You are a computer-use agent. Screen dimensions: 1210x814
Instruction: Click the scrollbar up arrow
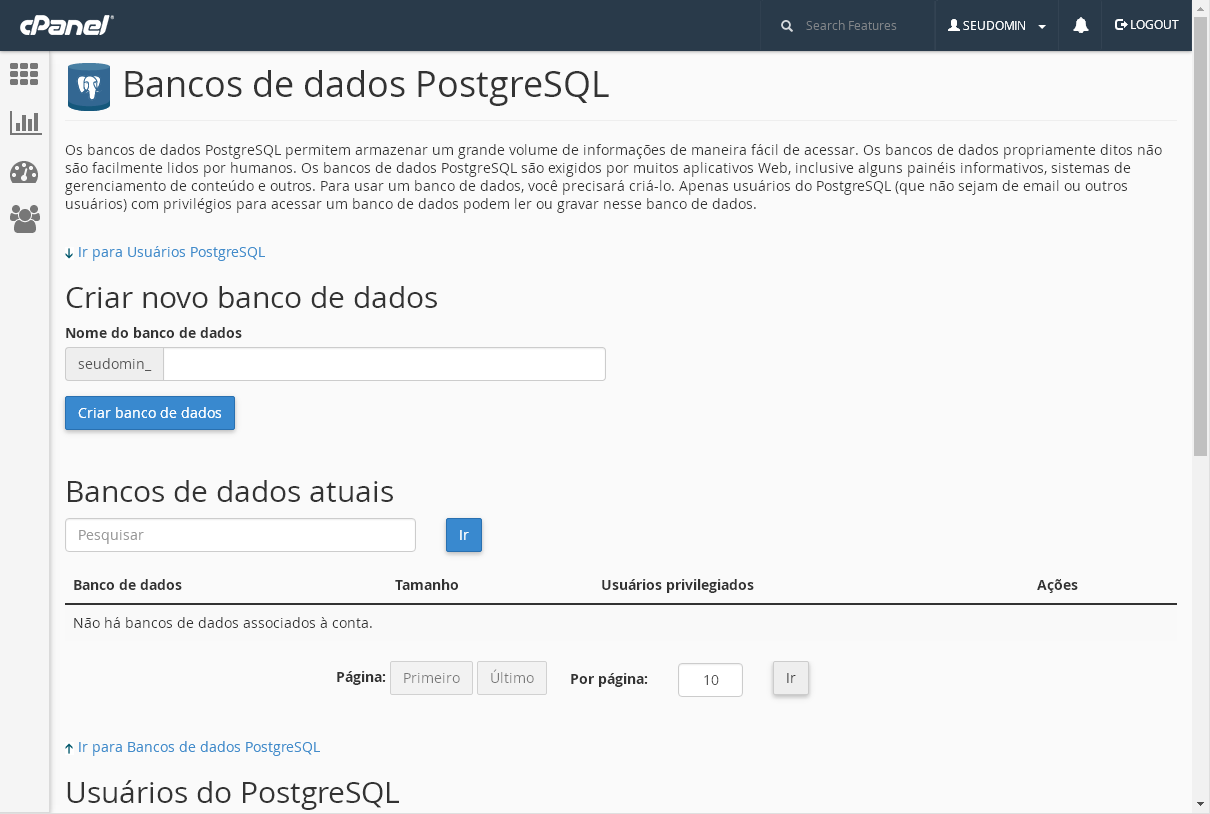point(1201,8)
